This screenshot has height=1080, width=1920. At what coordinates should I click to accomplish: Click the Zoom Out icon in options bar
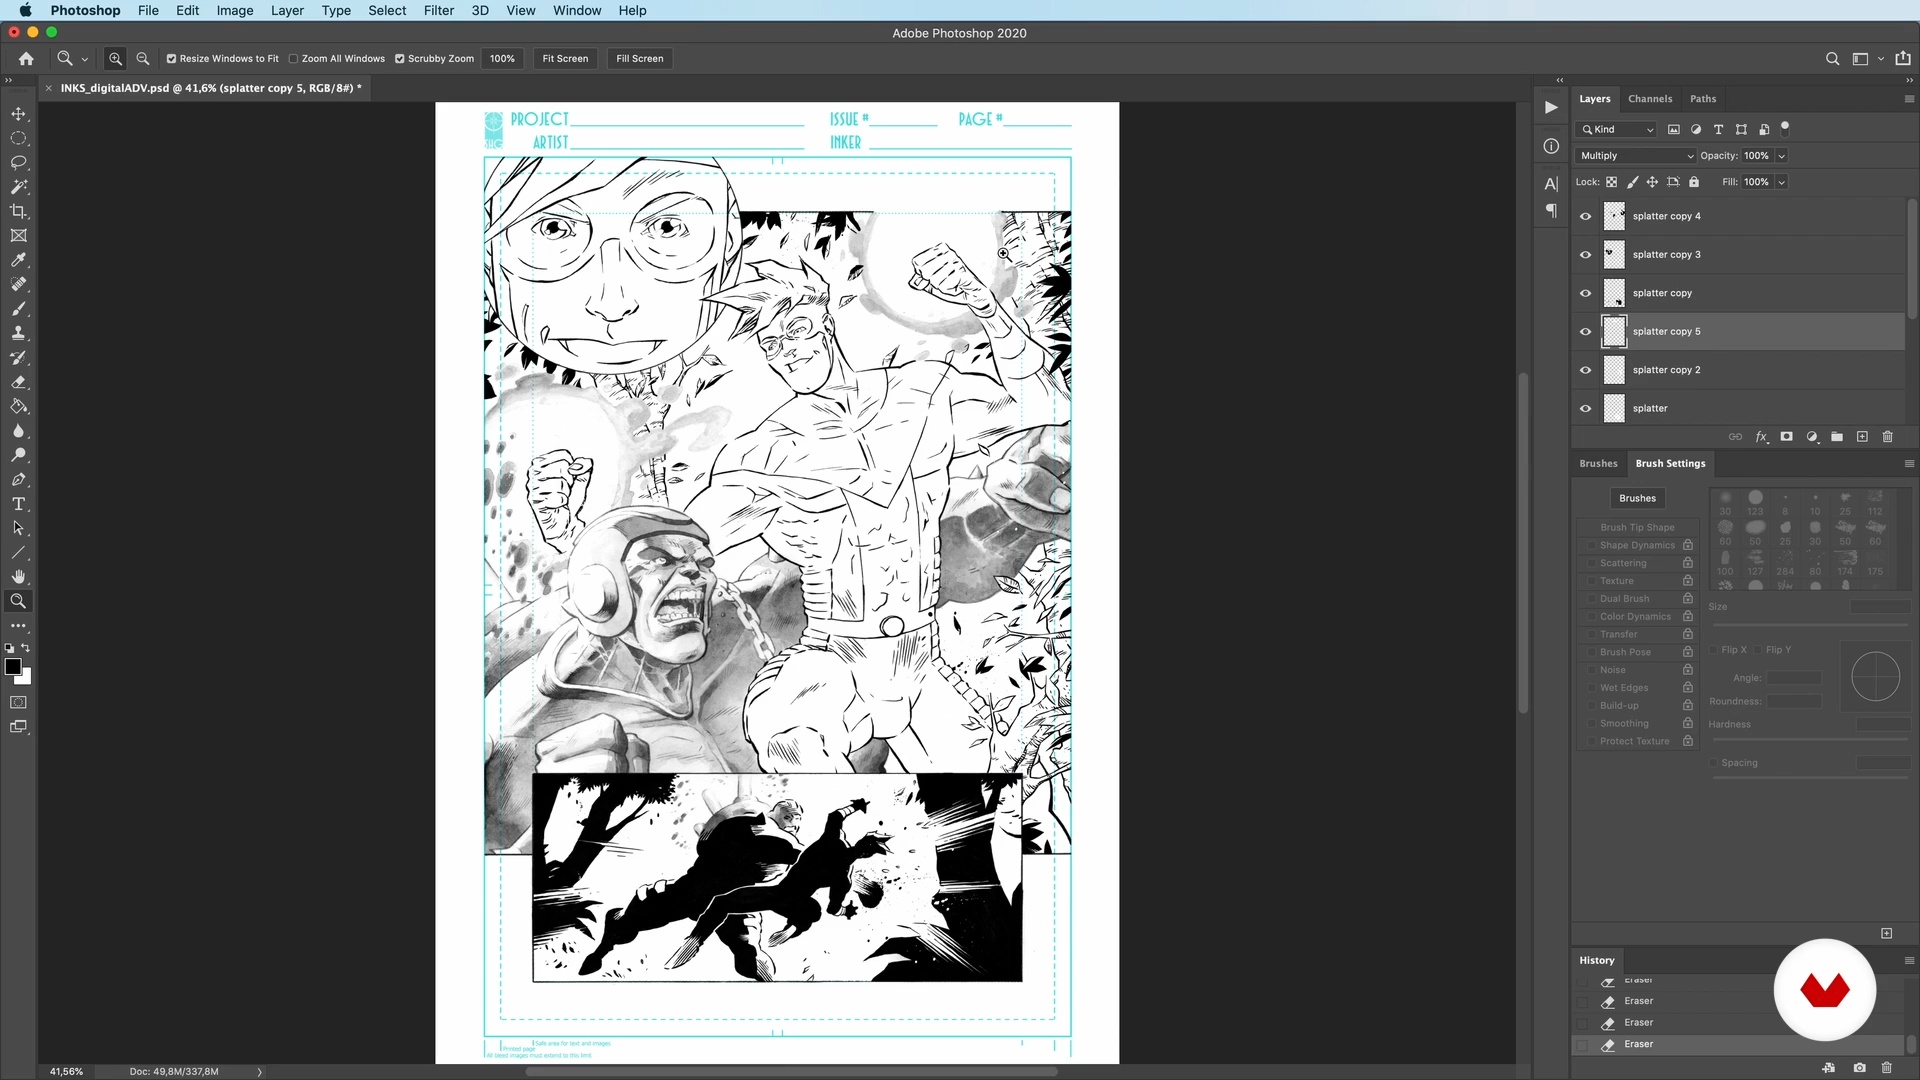(143, 59)
